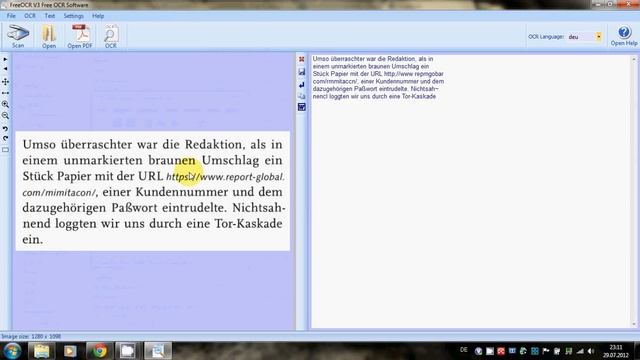Image resolution: width=640 pixels, height=360 pixels.
Task: Click the text pane scrollbar up arrow
Action: click(x=634, y=59)
